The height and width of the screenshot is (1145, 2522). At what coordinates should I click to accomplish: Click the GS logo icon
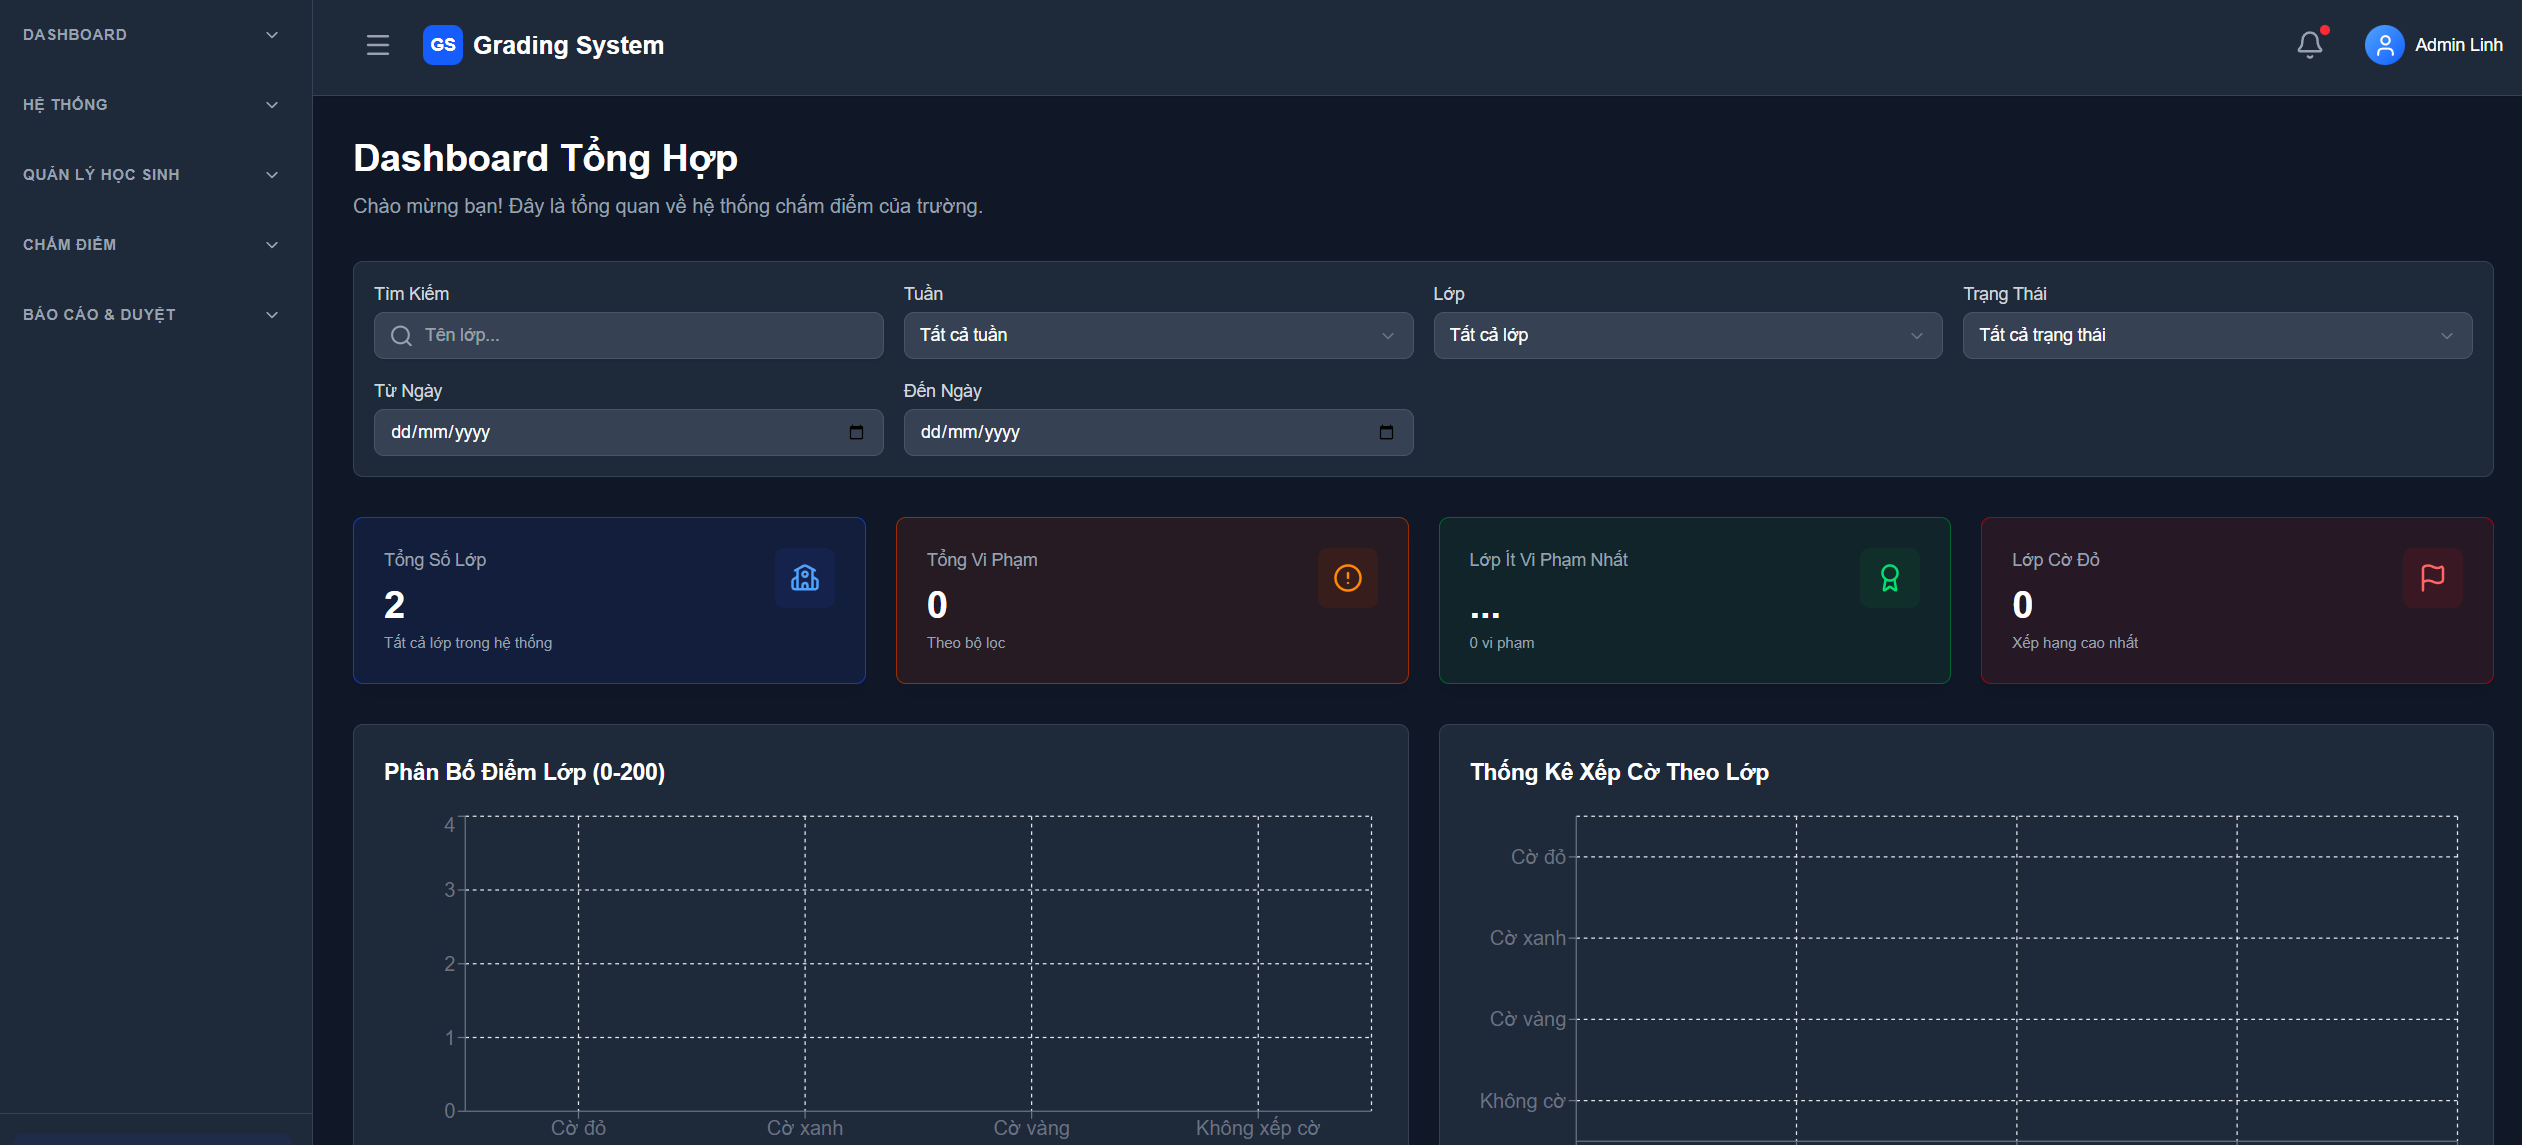pyautogui.click(x=442, y=45)
